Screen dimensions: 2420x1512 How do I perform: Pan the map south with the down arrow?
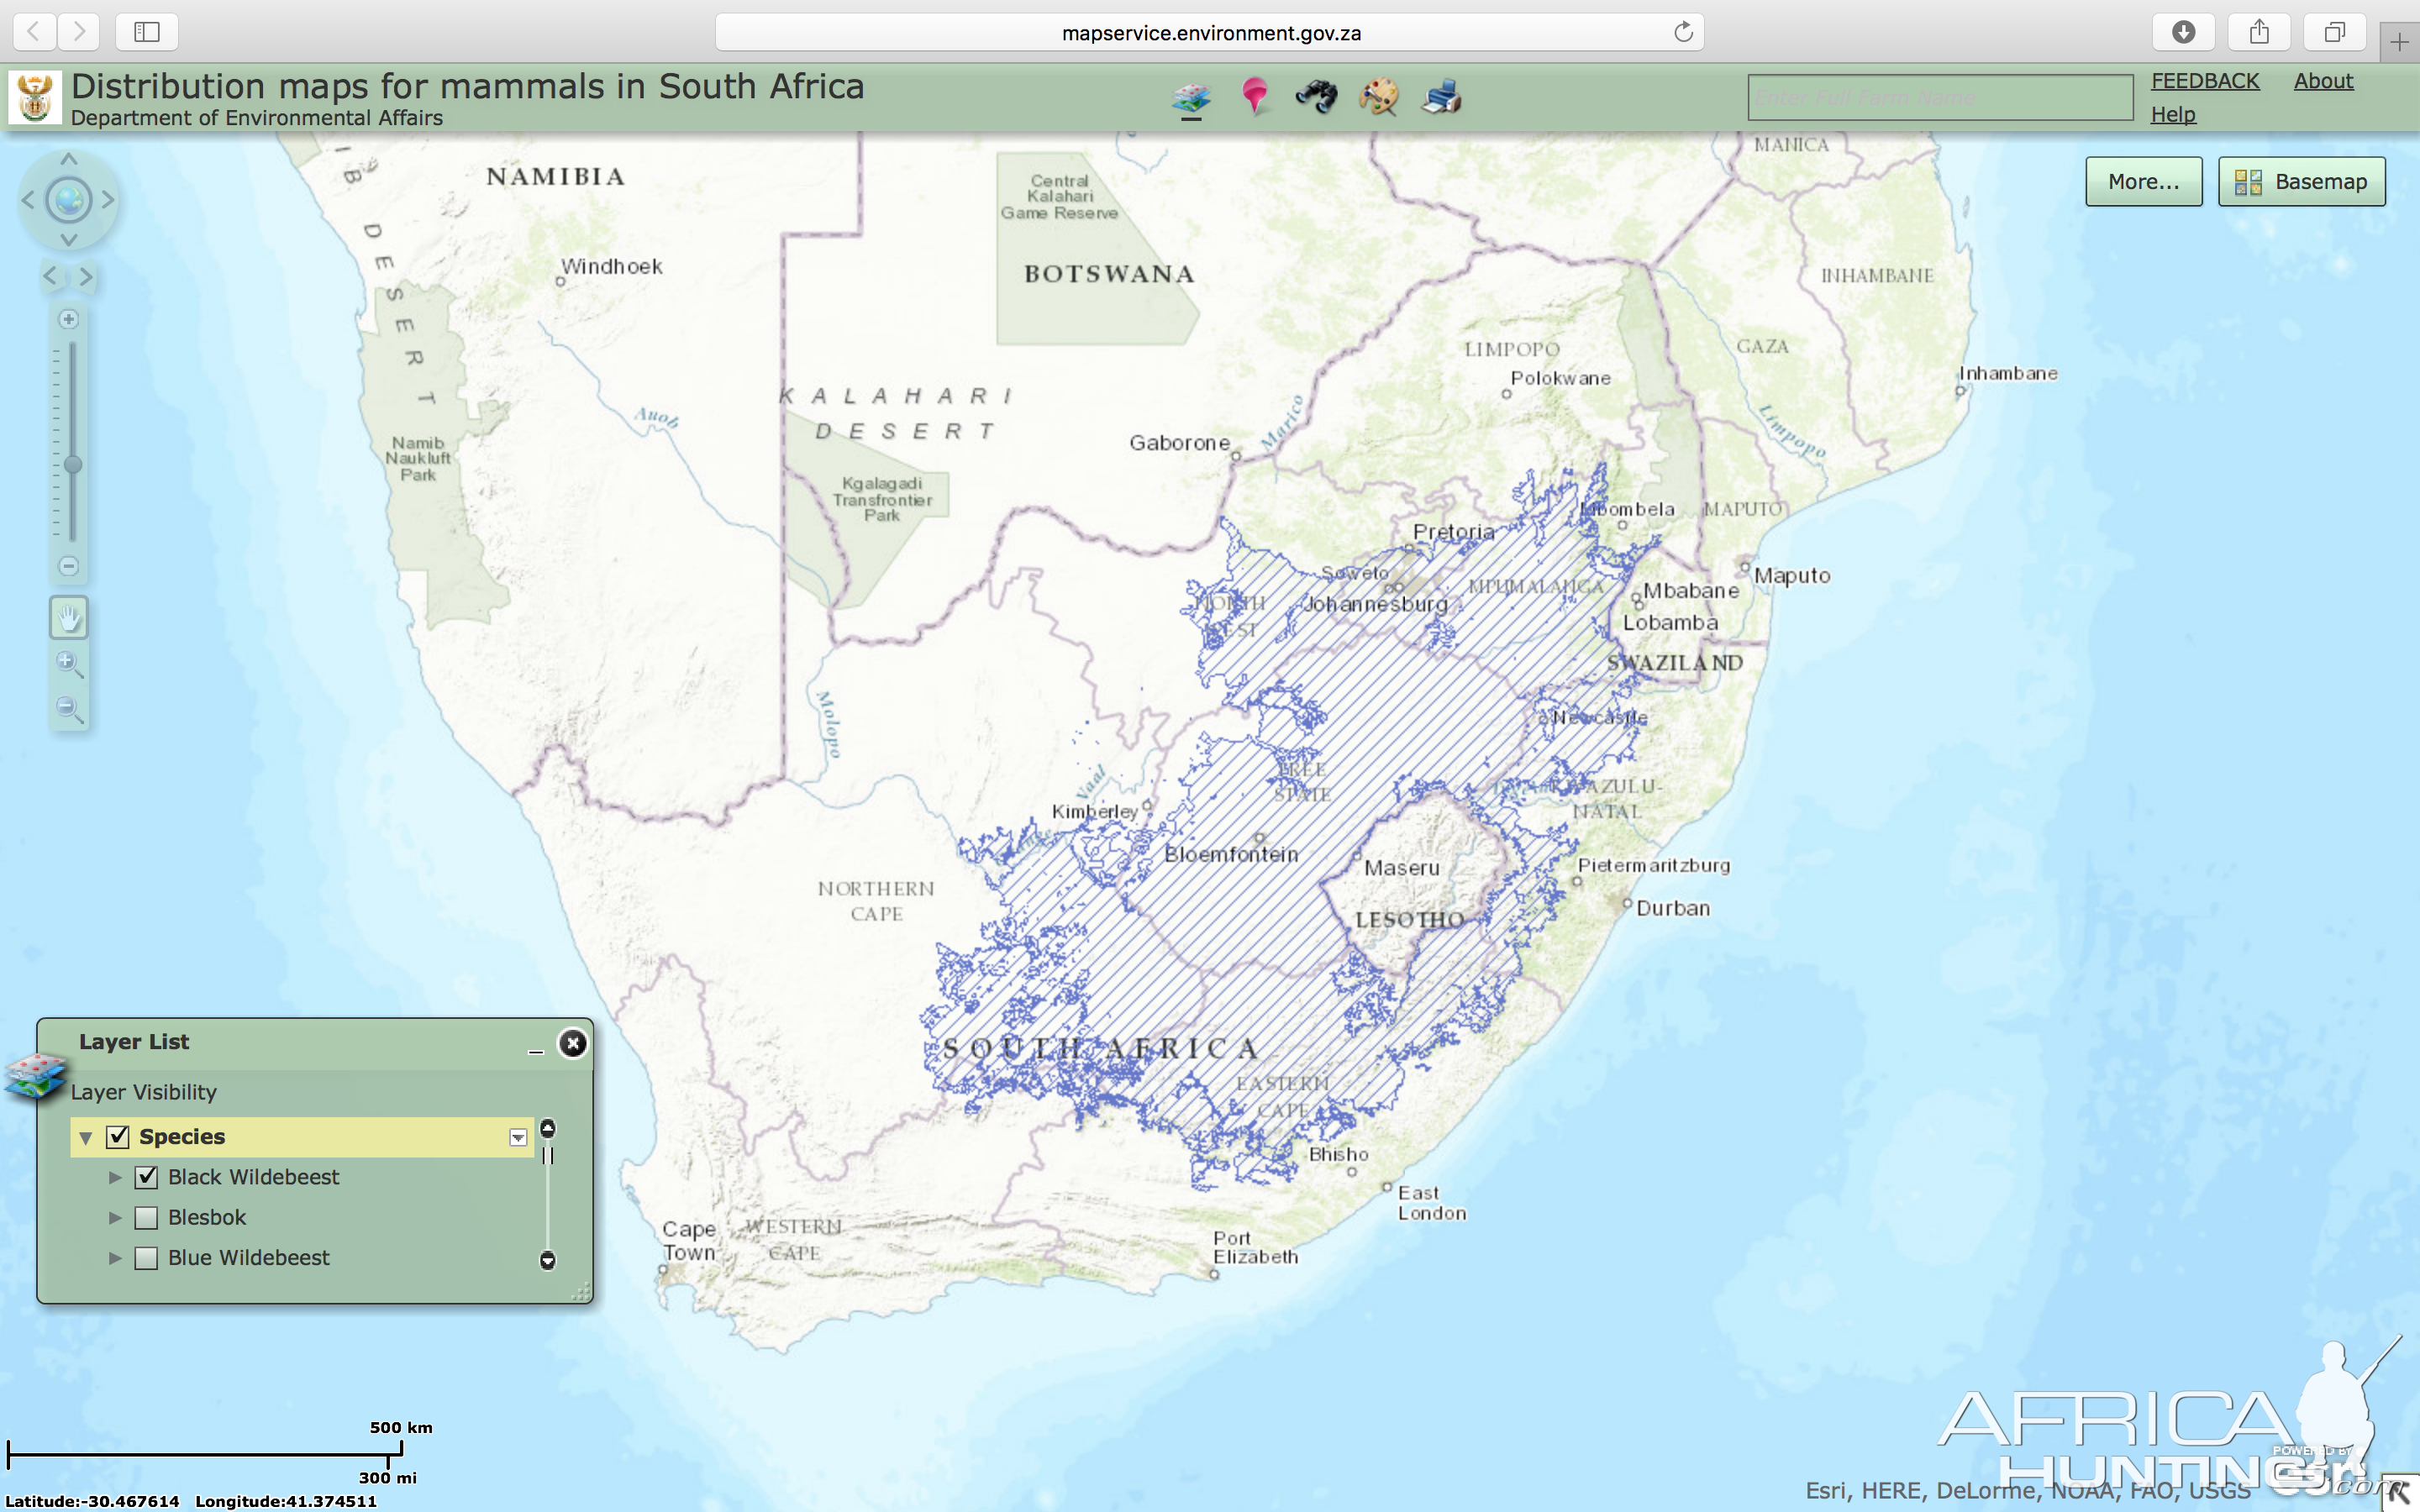[x=68, y=240]
